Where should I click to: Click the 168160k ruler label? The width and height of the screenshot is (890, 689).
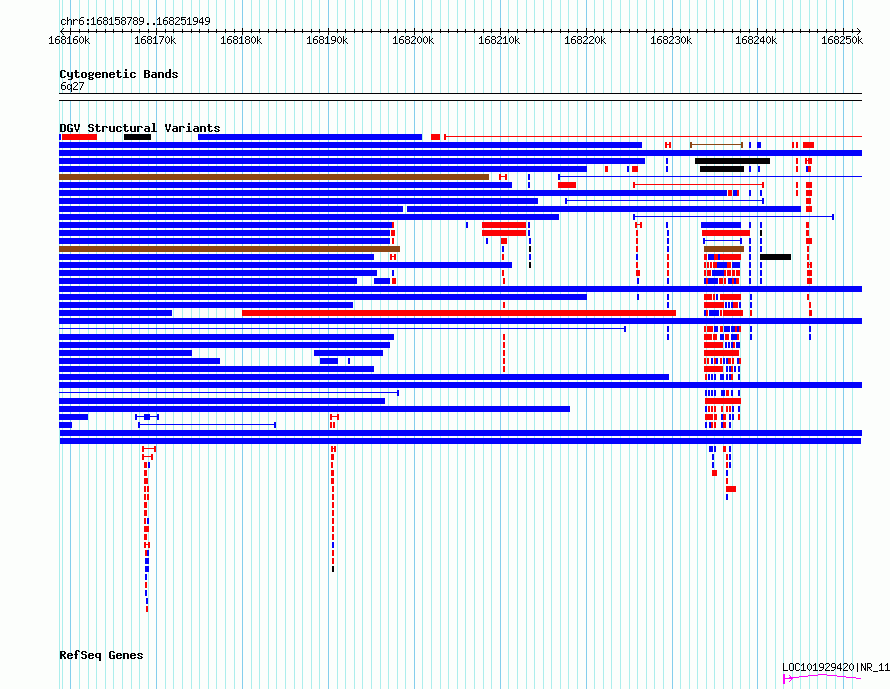[x=69, y=40]
